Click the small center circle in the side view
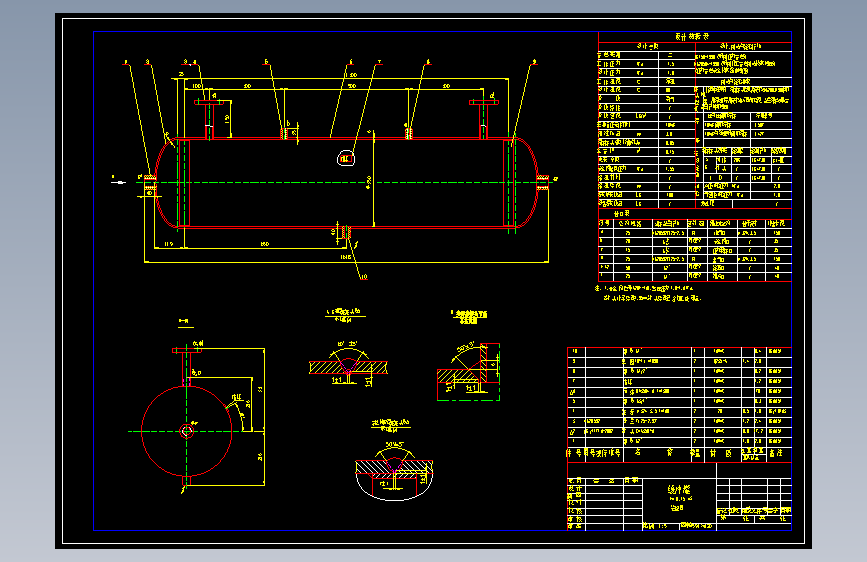Screen dimensions: 867x562 [187, 431]
